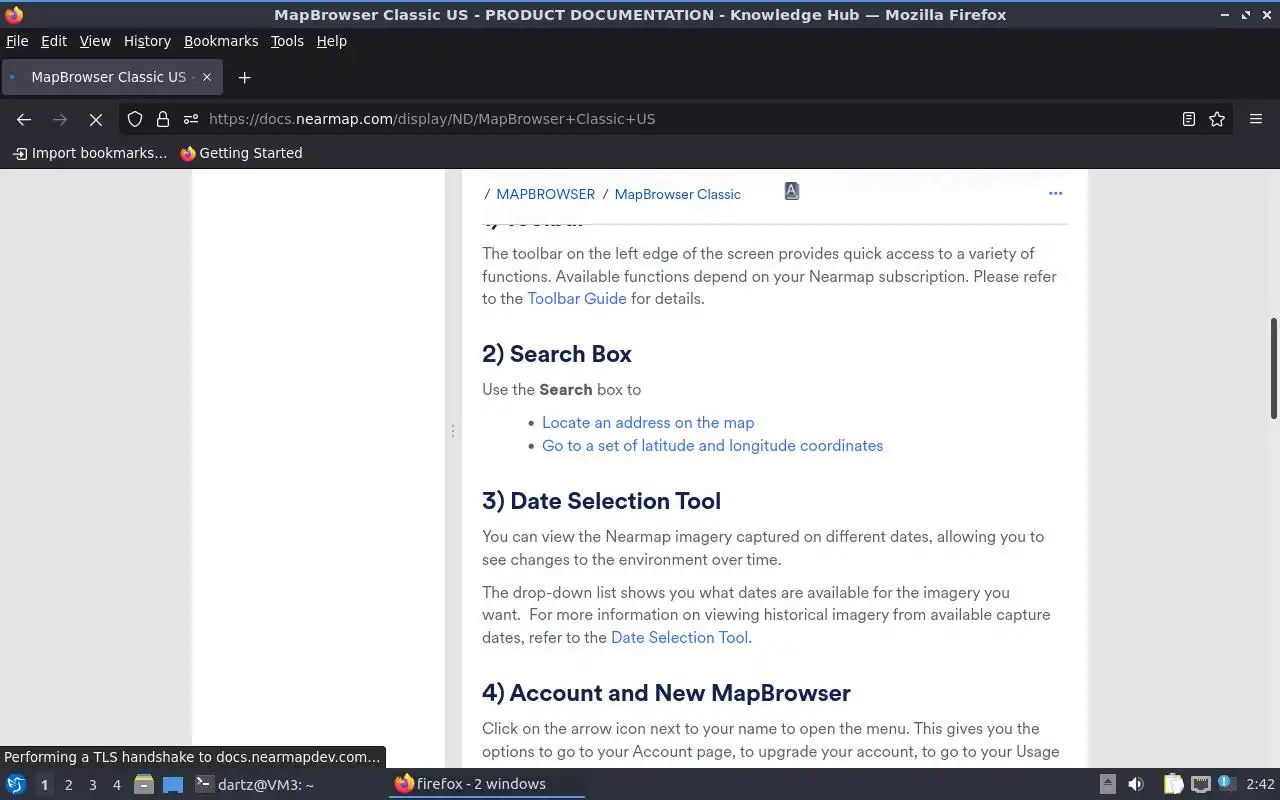Viewport: 1280px width, 800px height.
Task: Open Getting Started bookmark
Action: pyautogui.click(x=241, y=153)
